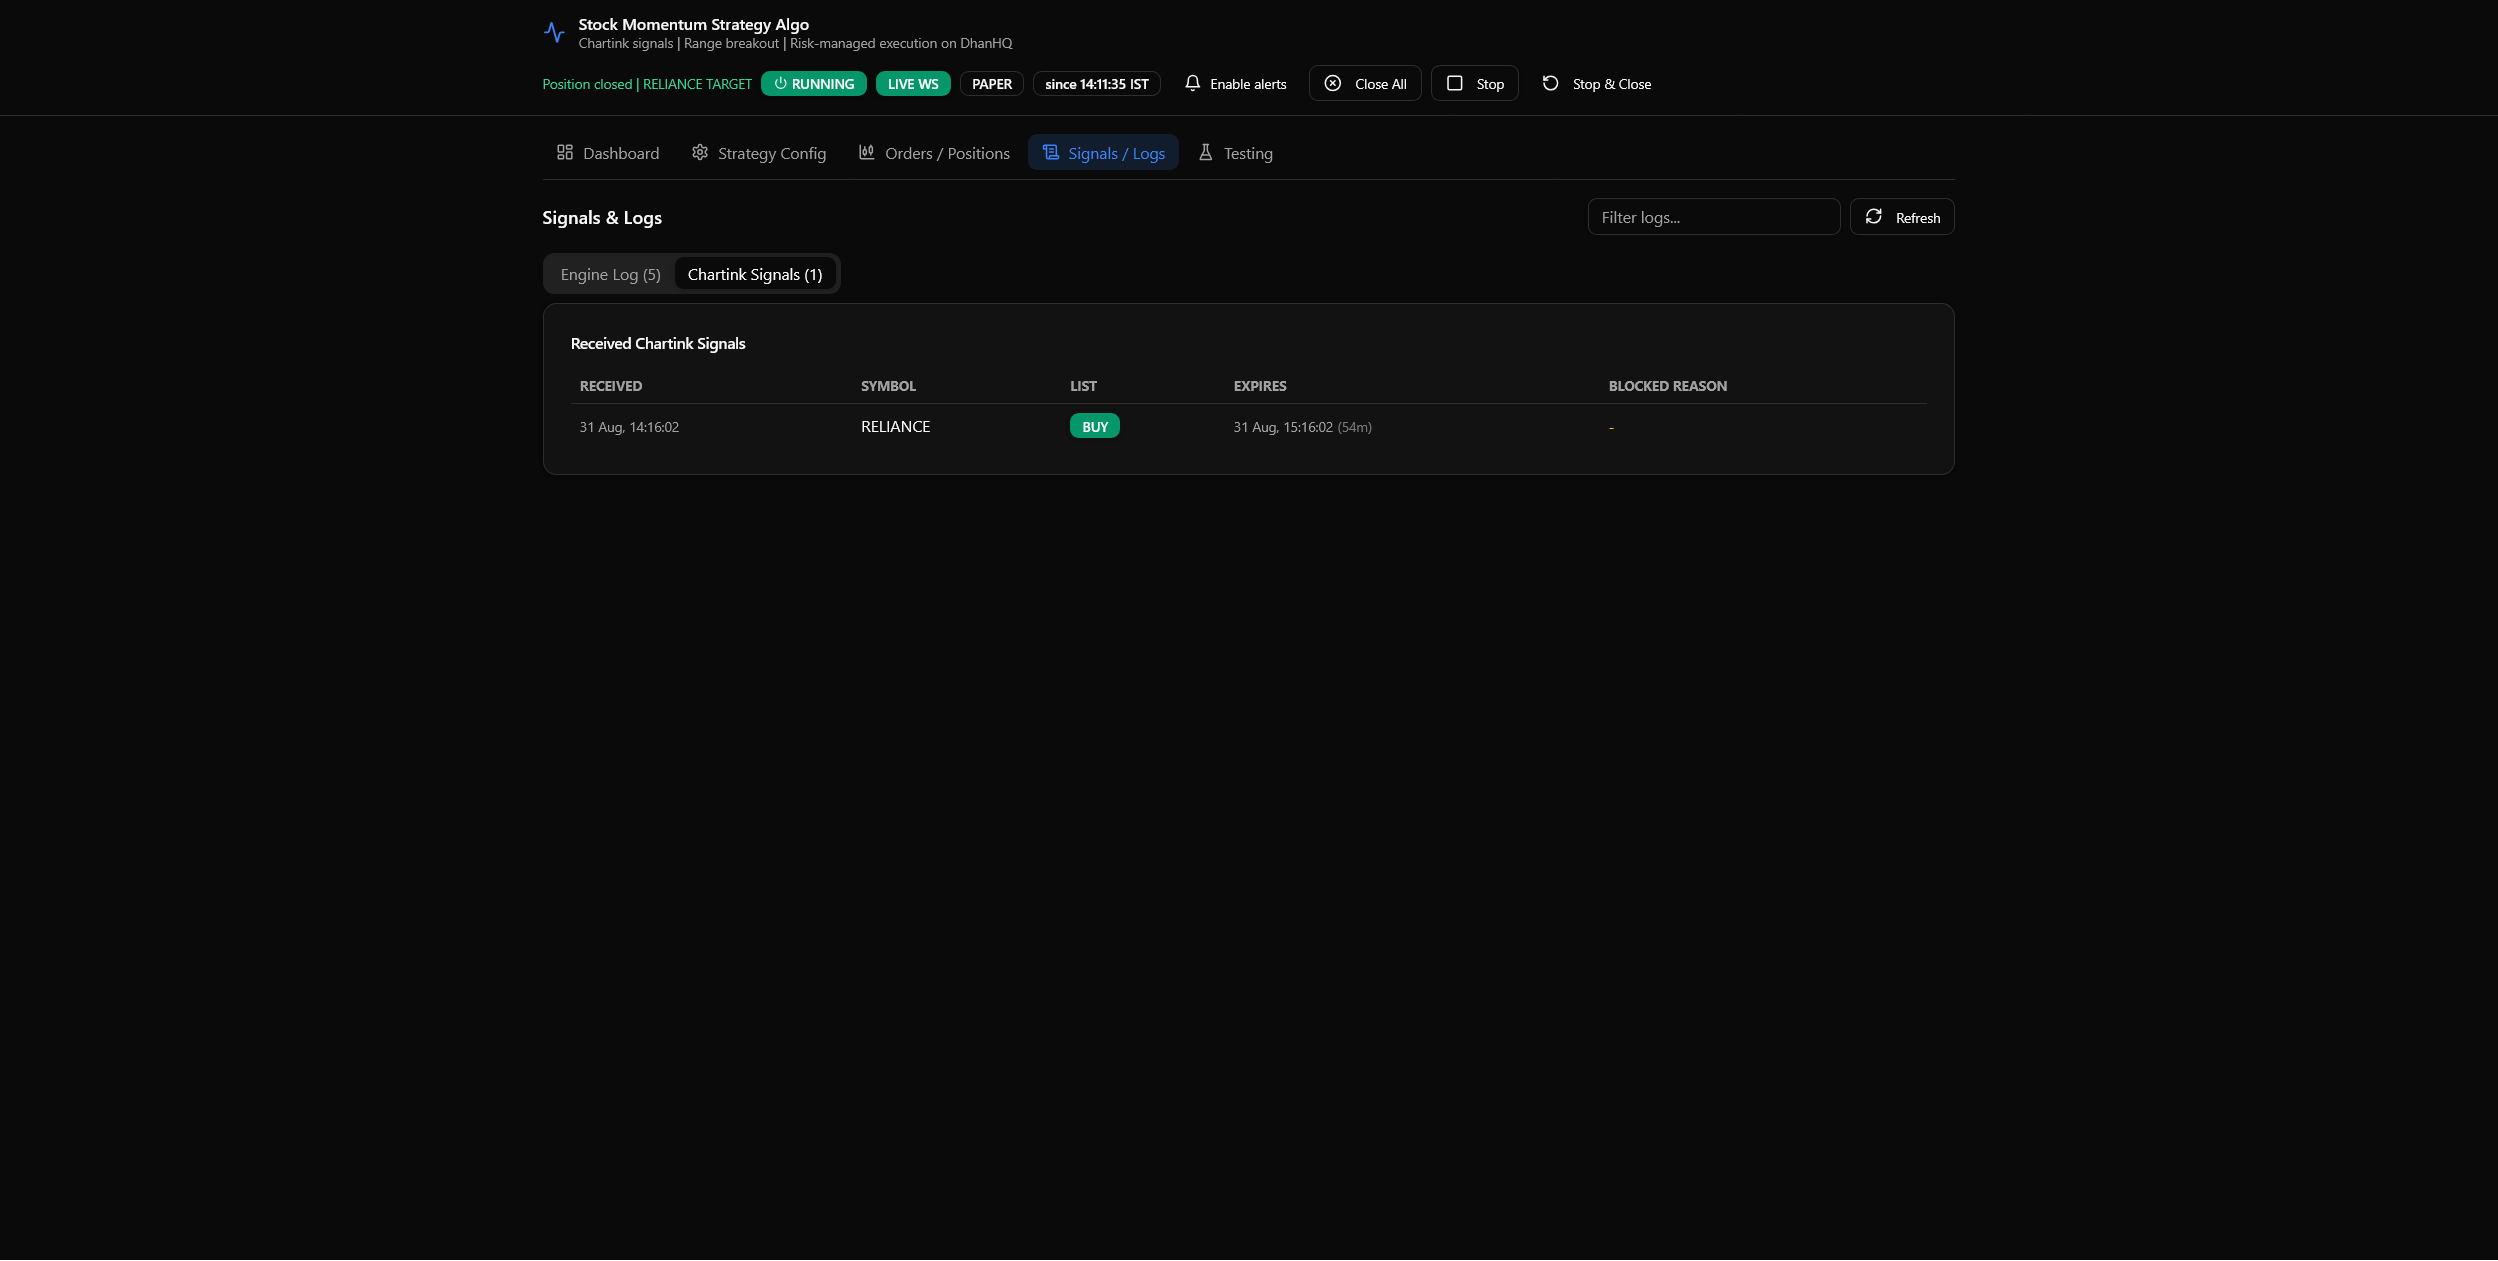The image size is (2498, 1261).
Task: Click the LIST column header
Action: pos(1083,386)
